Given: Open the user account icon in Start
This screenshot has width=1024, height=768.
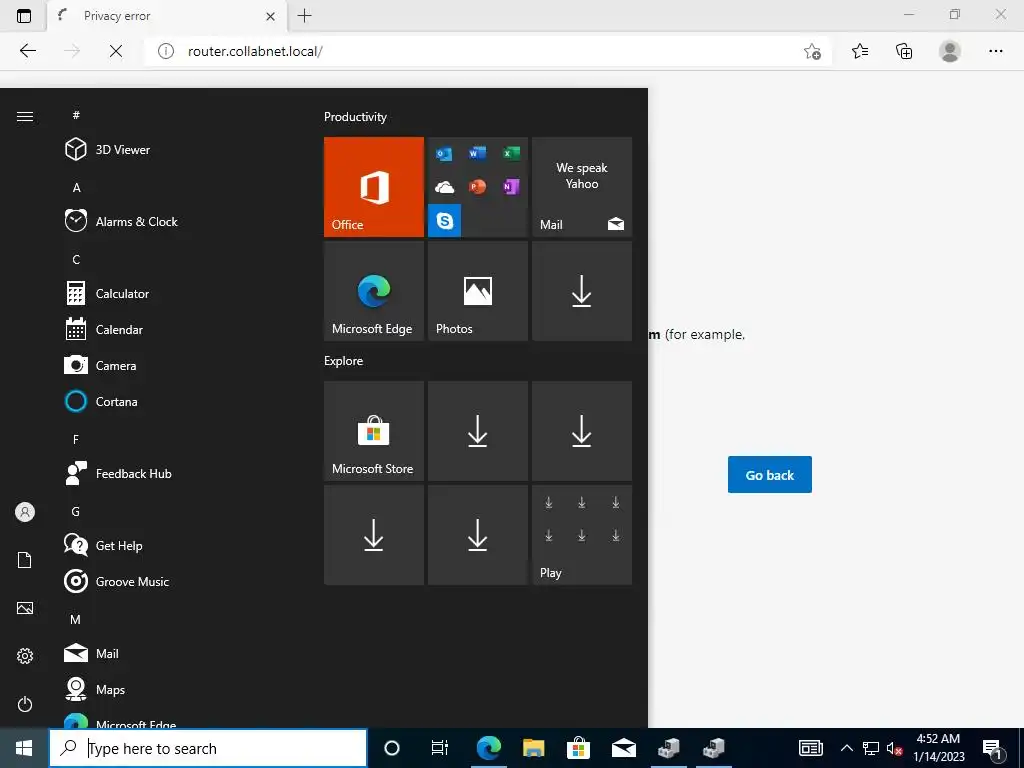Looking at the screenshot, I should click(x=25, y=512).
